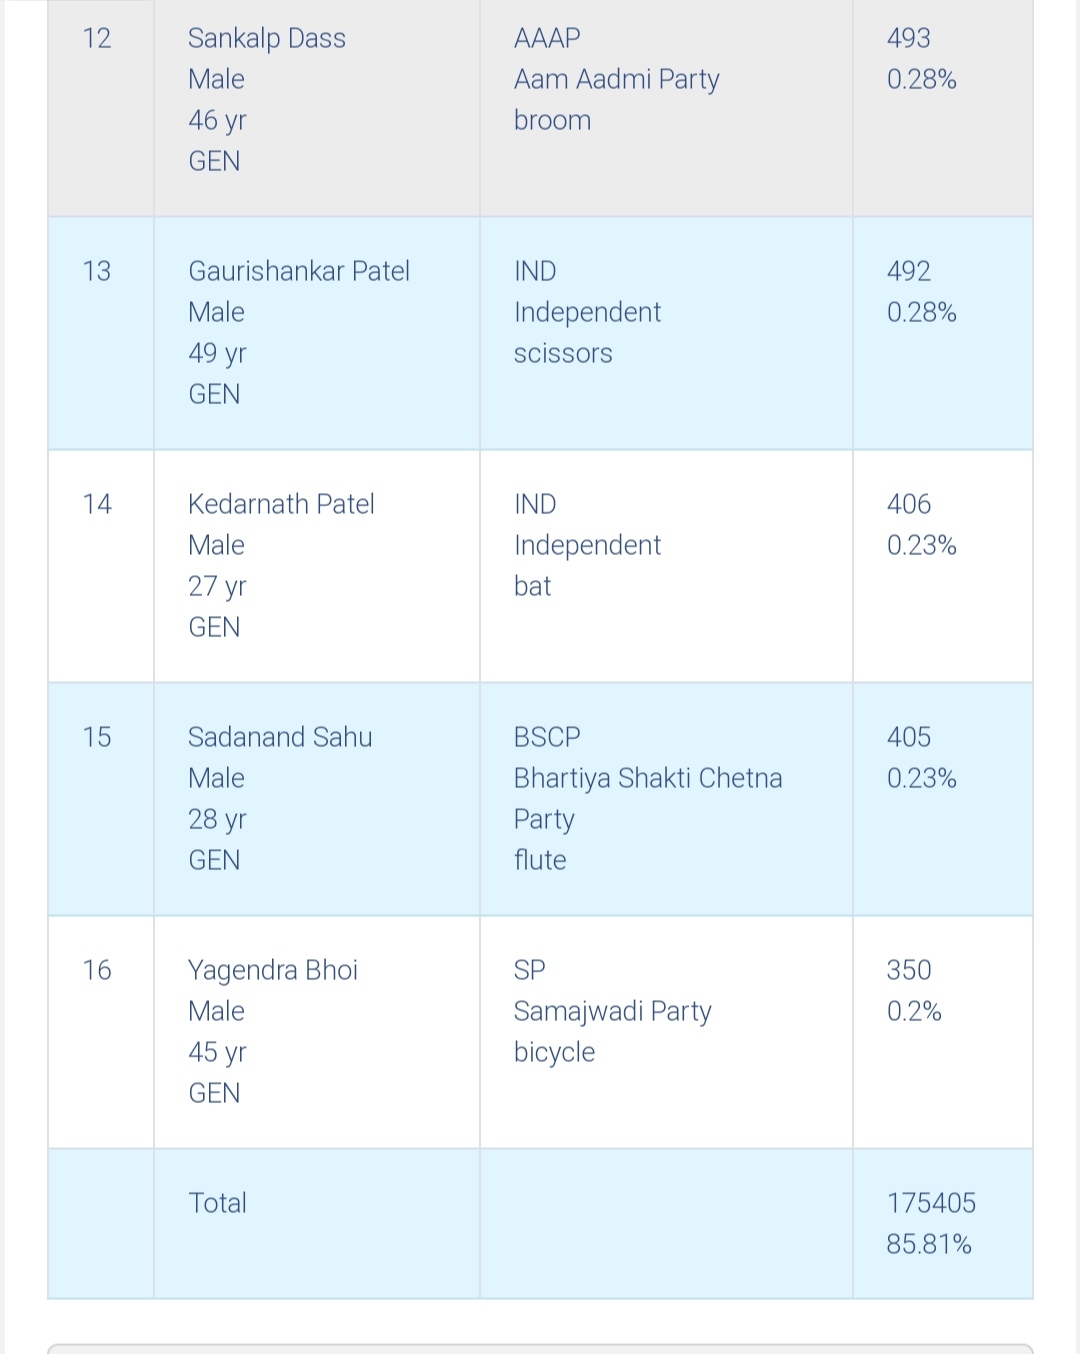Click the BSCP party abbreviation
Image resolution: width=1080 pixels, height=1354 pixels.
coord(547,737)
